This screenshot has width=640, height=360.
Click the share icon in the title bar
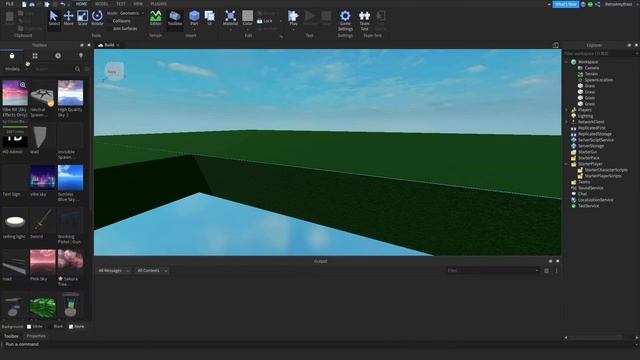[598, 4]
